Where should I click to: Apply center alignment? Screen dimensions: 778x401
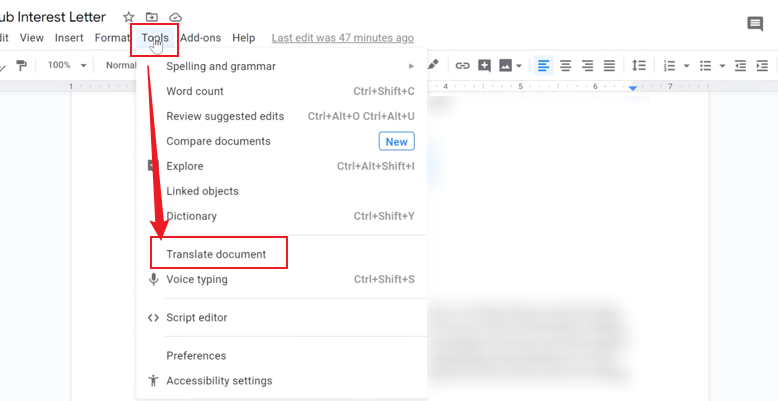coord(566,66)
